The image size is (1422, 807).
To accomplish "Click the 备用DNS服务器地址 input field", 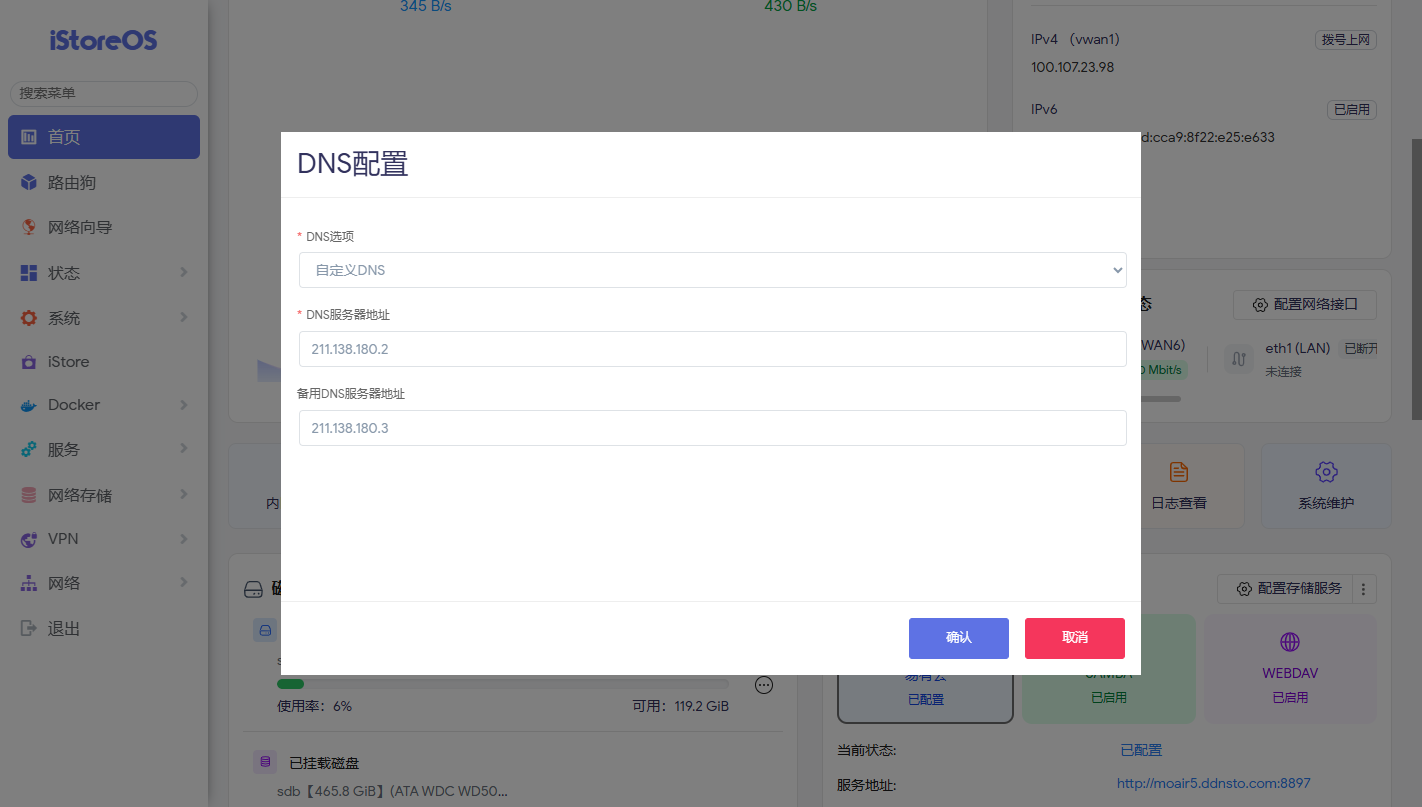I will pos(712,428).
